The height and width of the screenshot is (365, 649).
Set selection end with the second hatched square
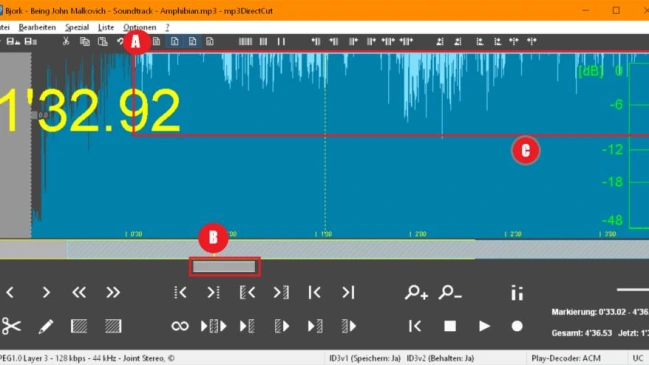click(x=113, y=326)
